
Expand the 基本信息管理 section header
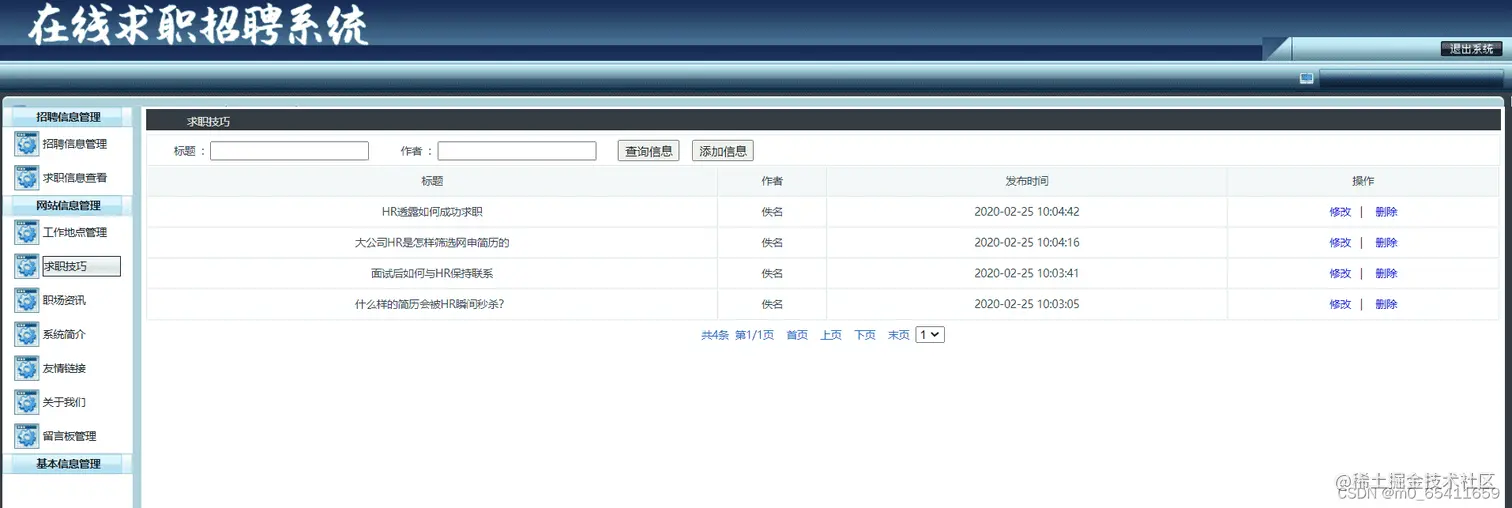(x=68, y=464)
